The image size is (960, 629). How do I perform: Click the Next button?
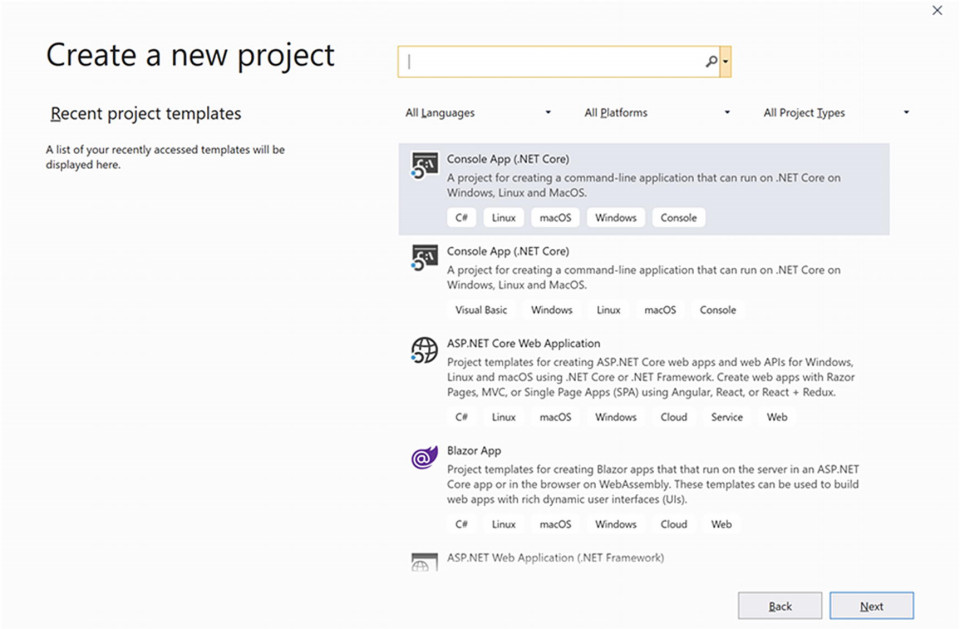tap(871, 606)
